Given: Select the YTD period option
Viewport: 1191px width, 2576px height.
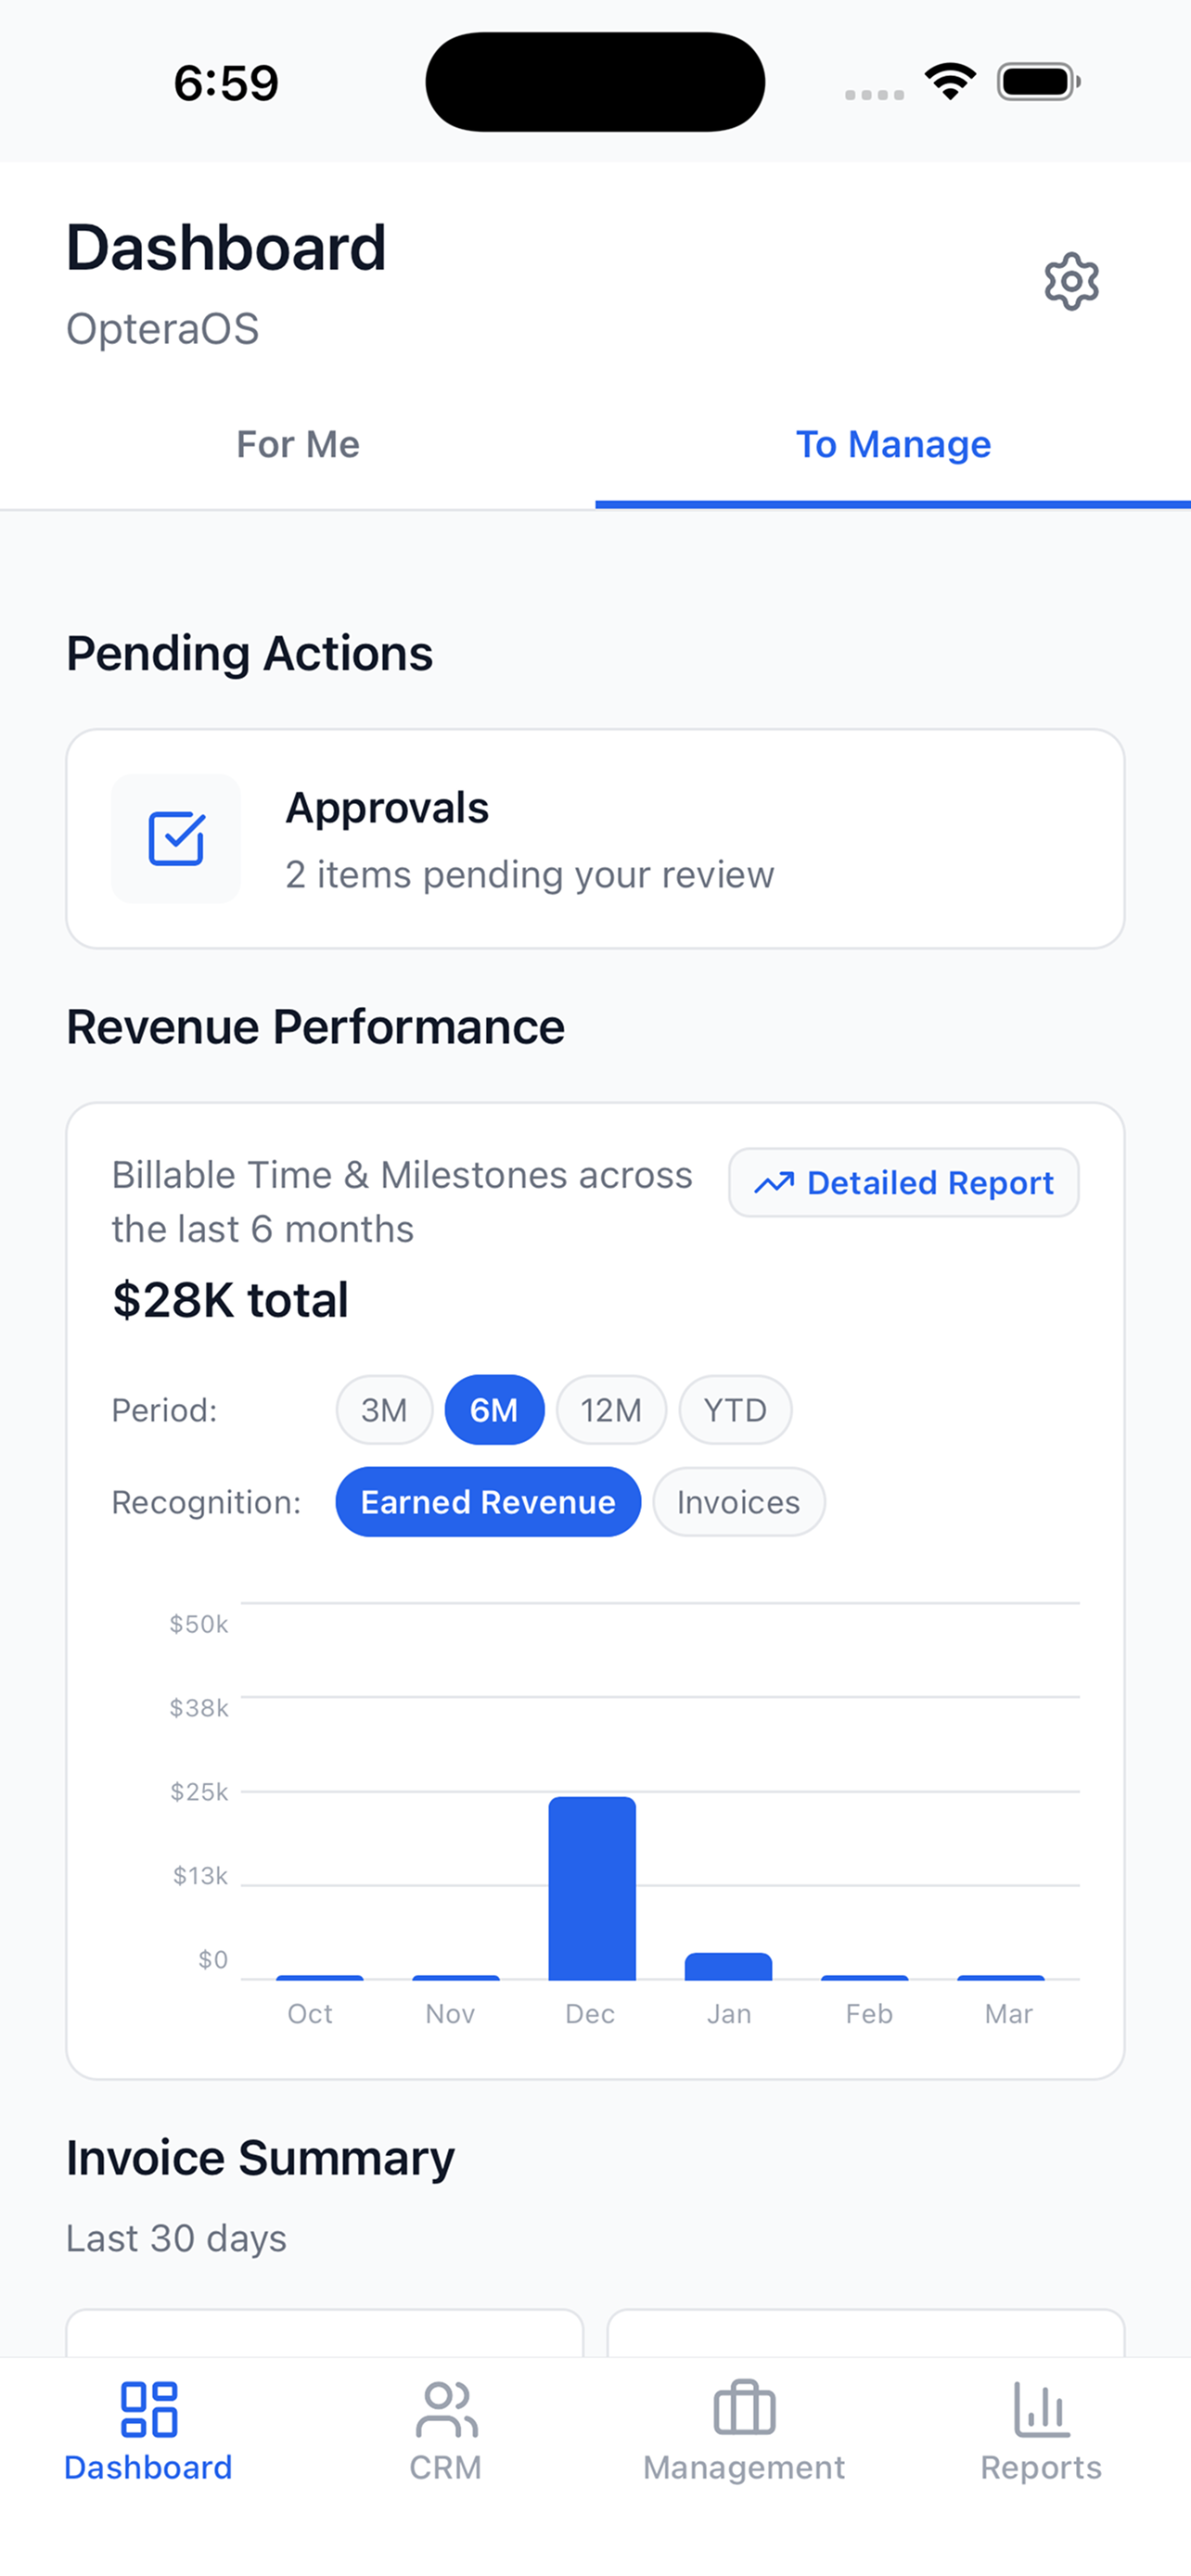Looking at the screenshot, I should pyautogui.click(x=735, y=1410).
